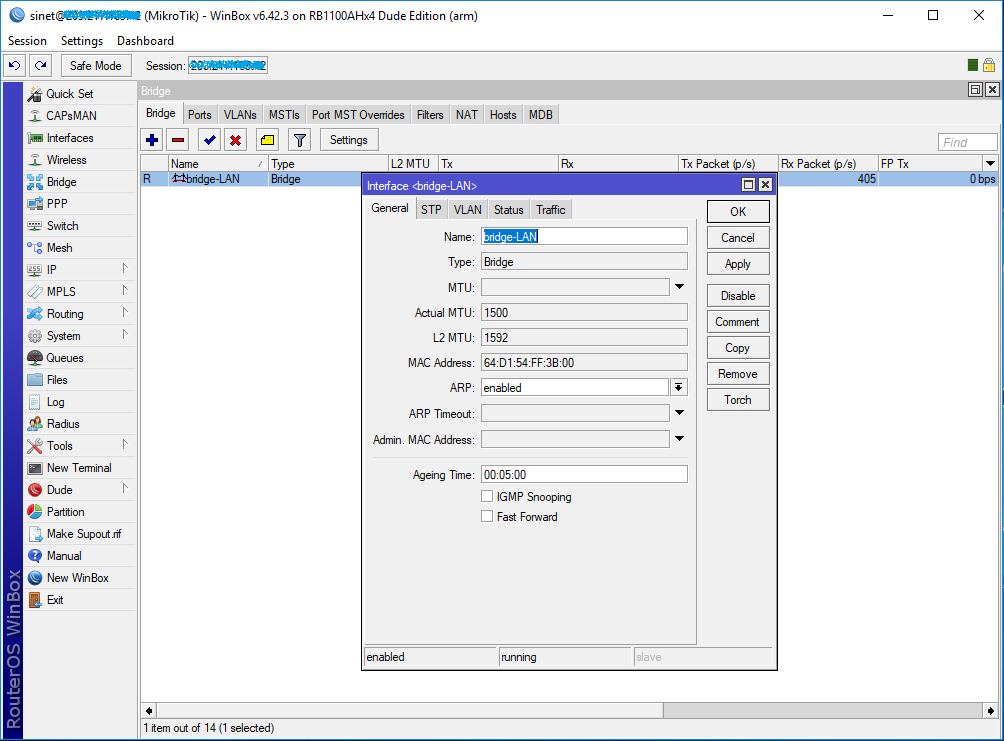
Task: Expand the Tools submenu
Action: point(126,445)
